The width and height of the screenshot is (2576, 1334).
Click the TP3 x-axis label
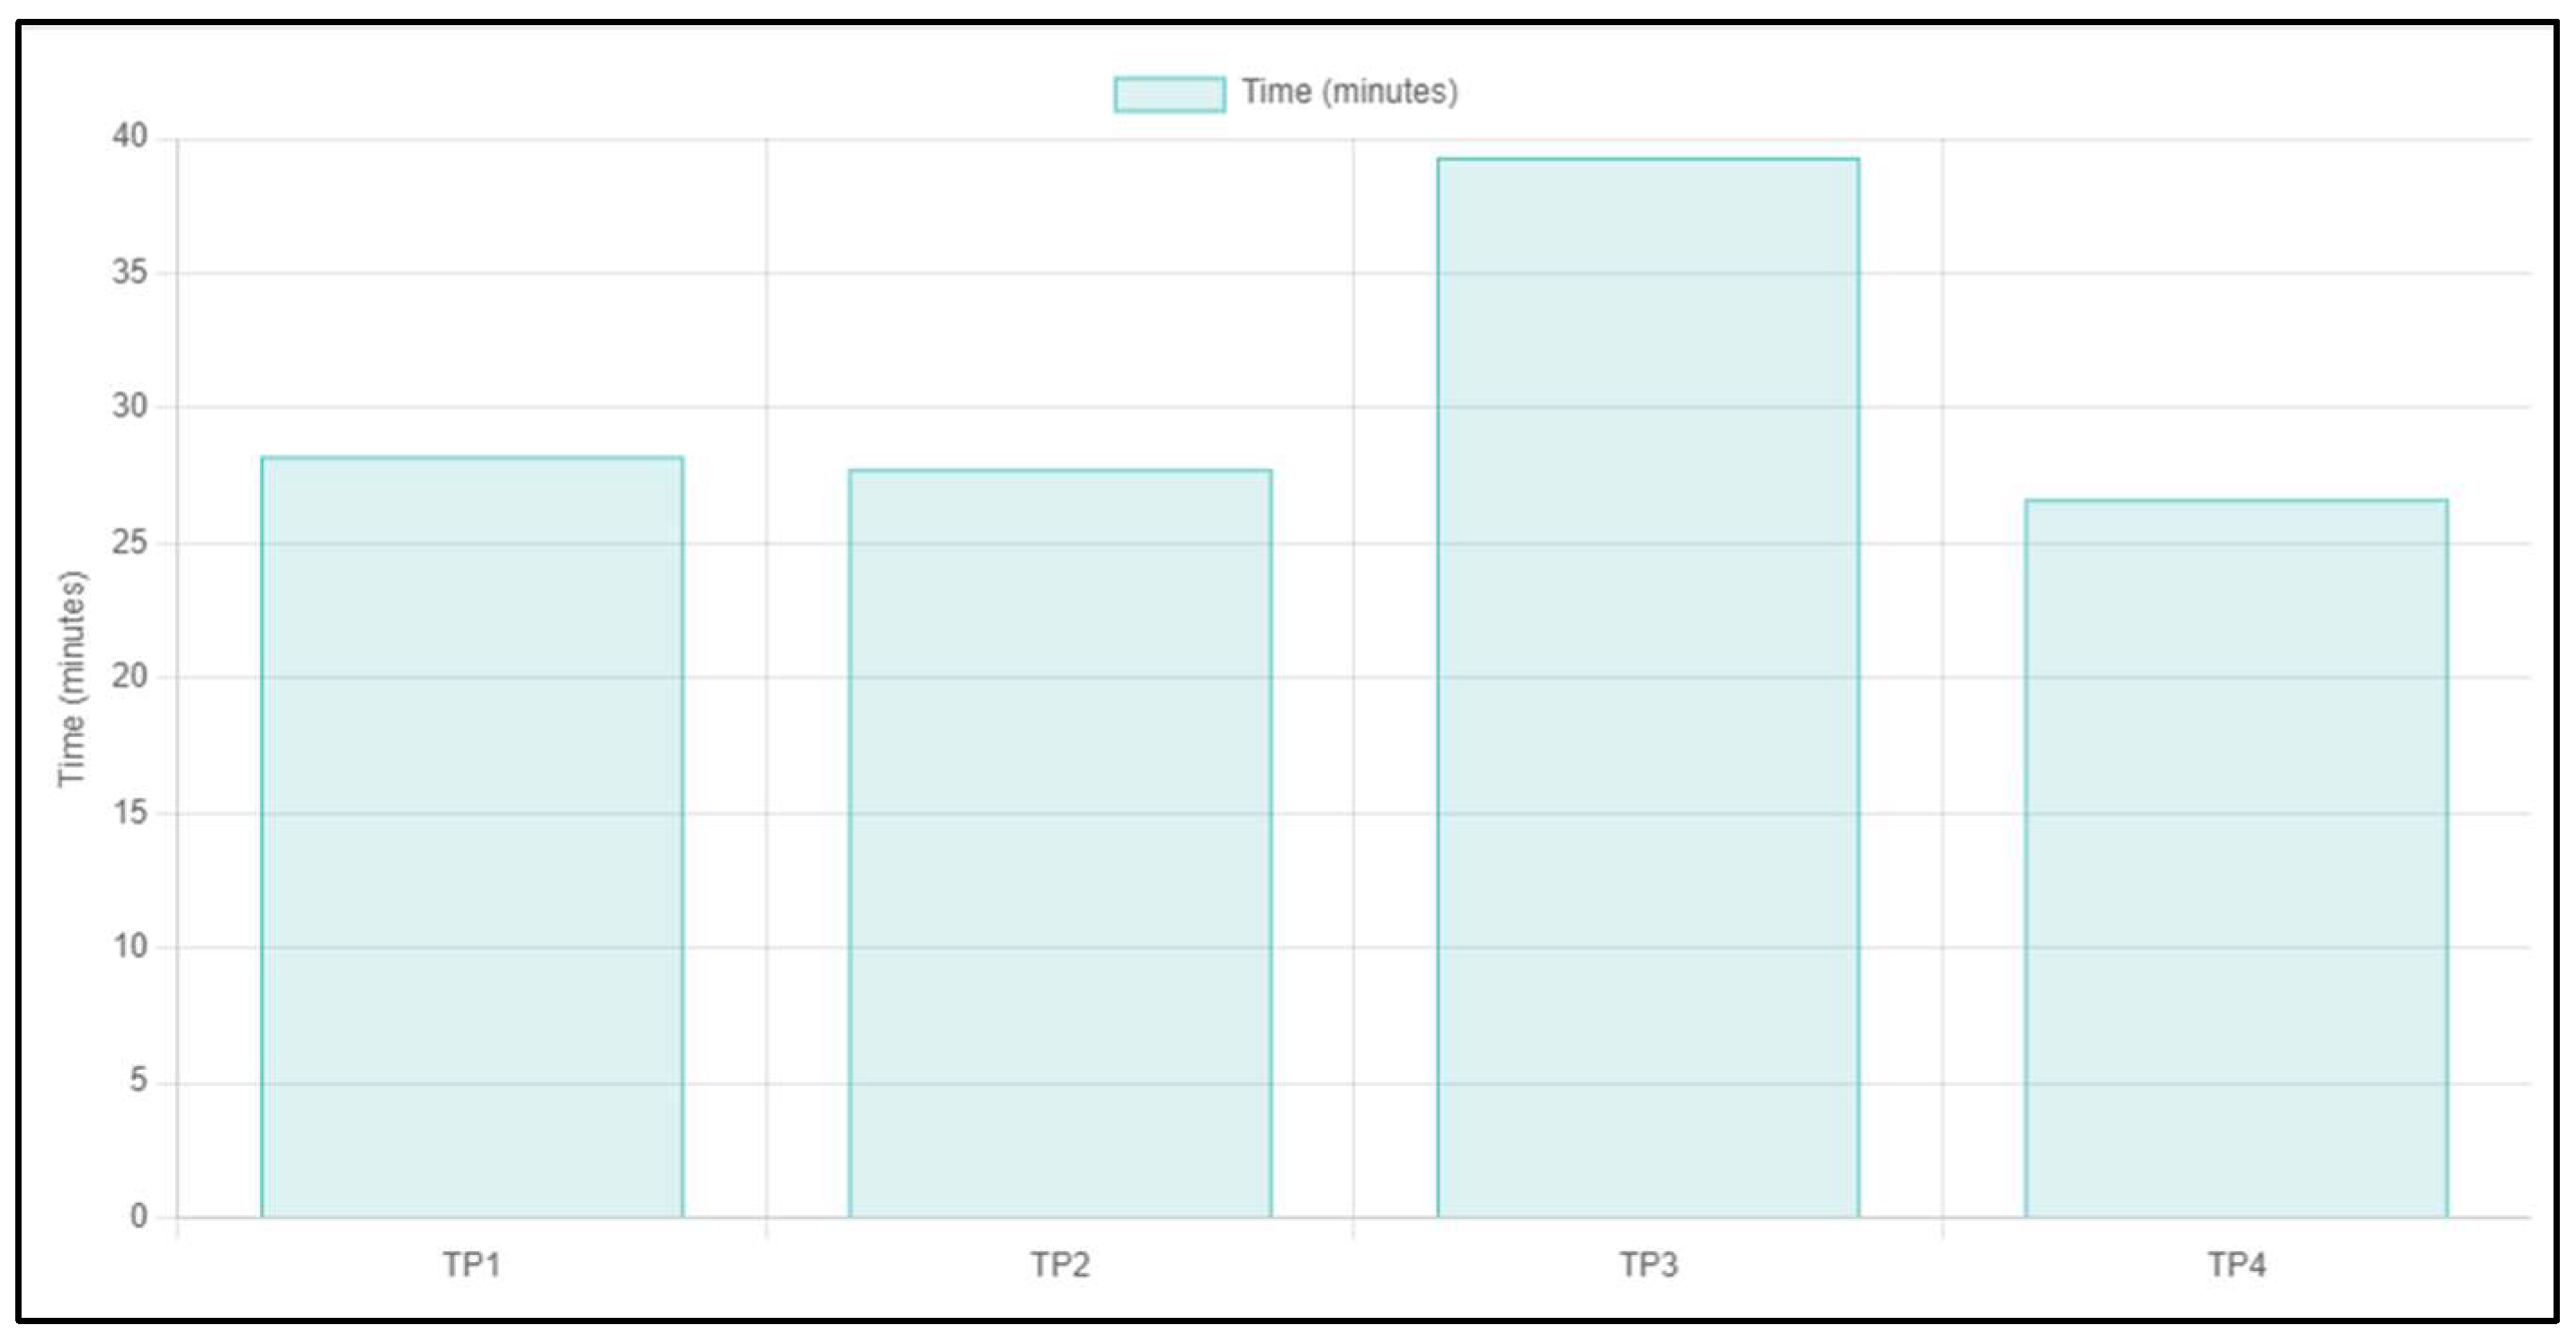1648,1265
